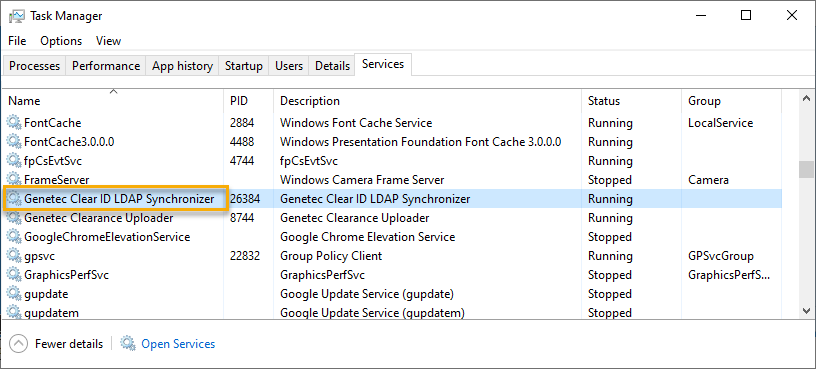Screen dimensions: 816x369
Task: Open the File menu
Action: point(17,41)
